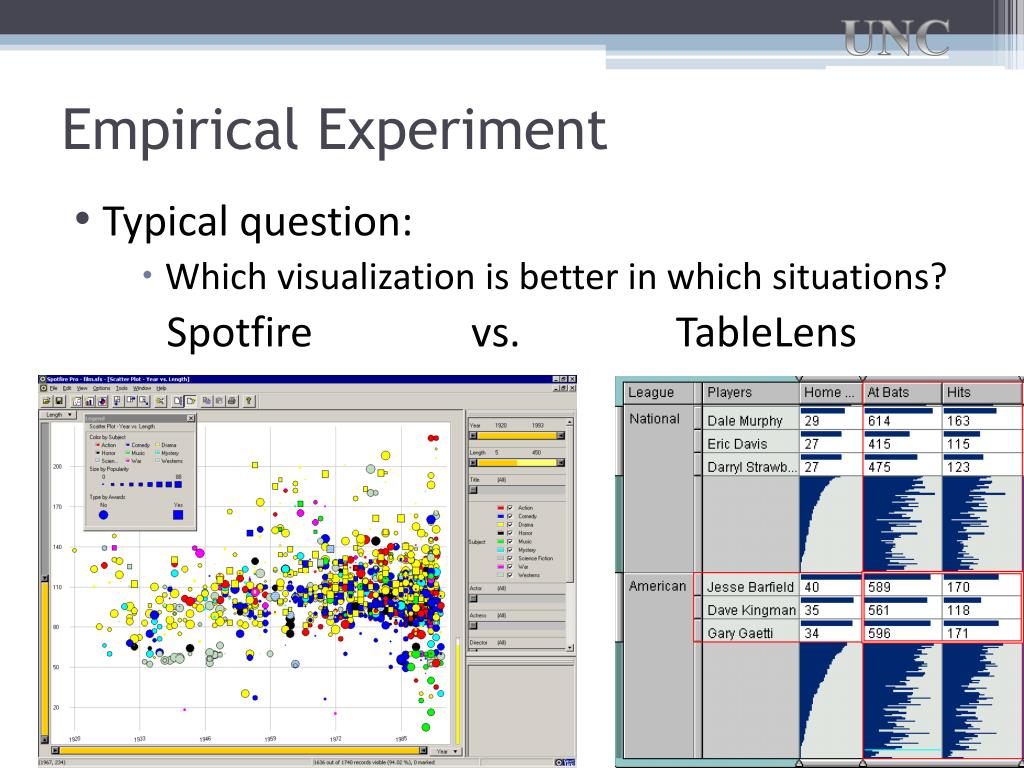Click the pie chart icon in Spotfire toolbar
The image size is (1024, 768).
(103, 401)
